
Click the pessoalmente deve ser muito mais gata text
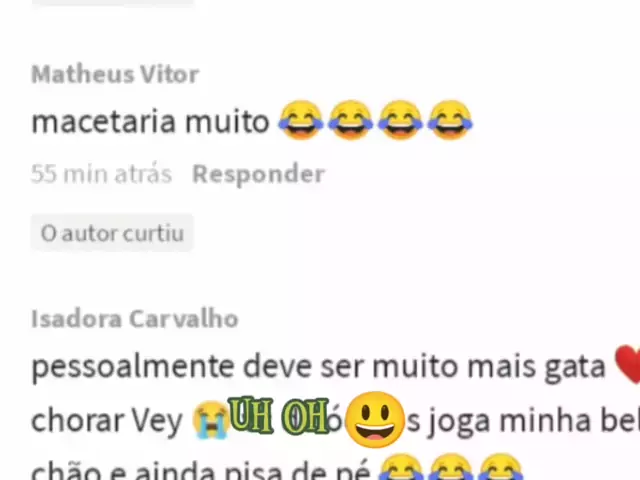point(318,367)
